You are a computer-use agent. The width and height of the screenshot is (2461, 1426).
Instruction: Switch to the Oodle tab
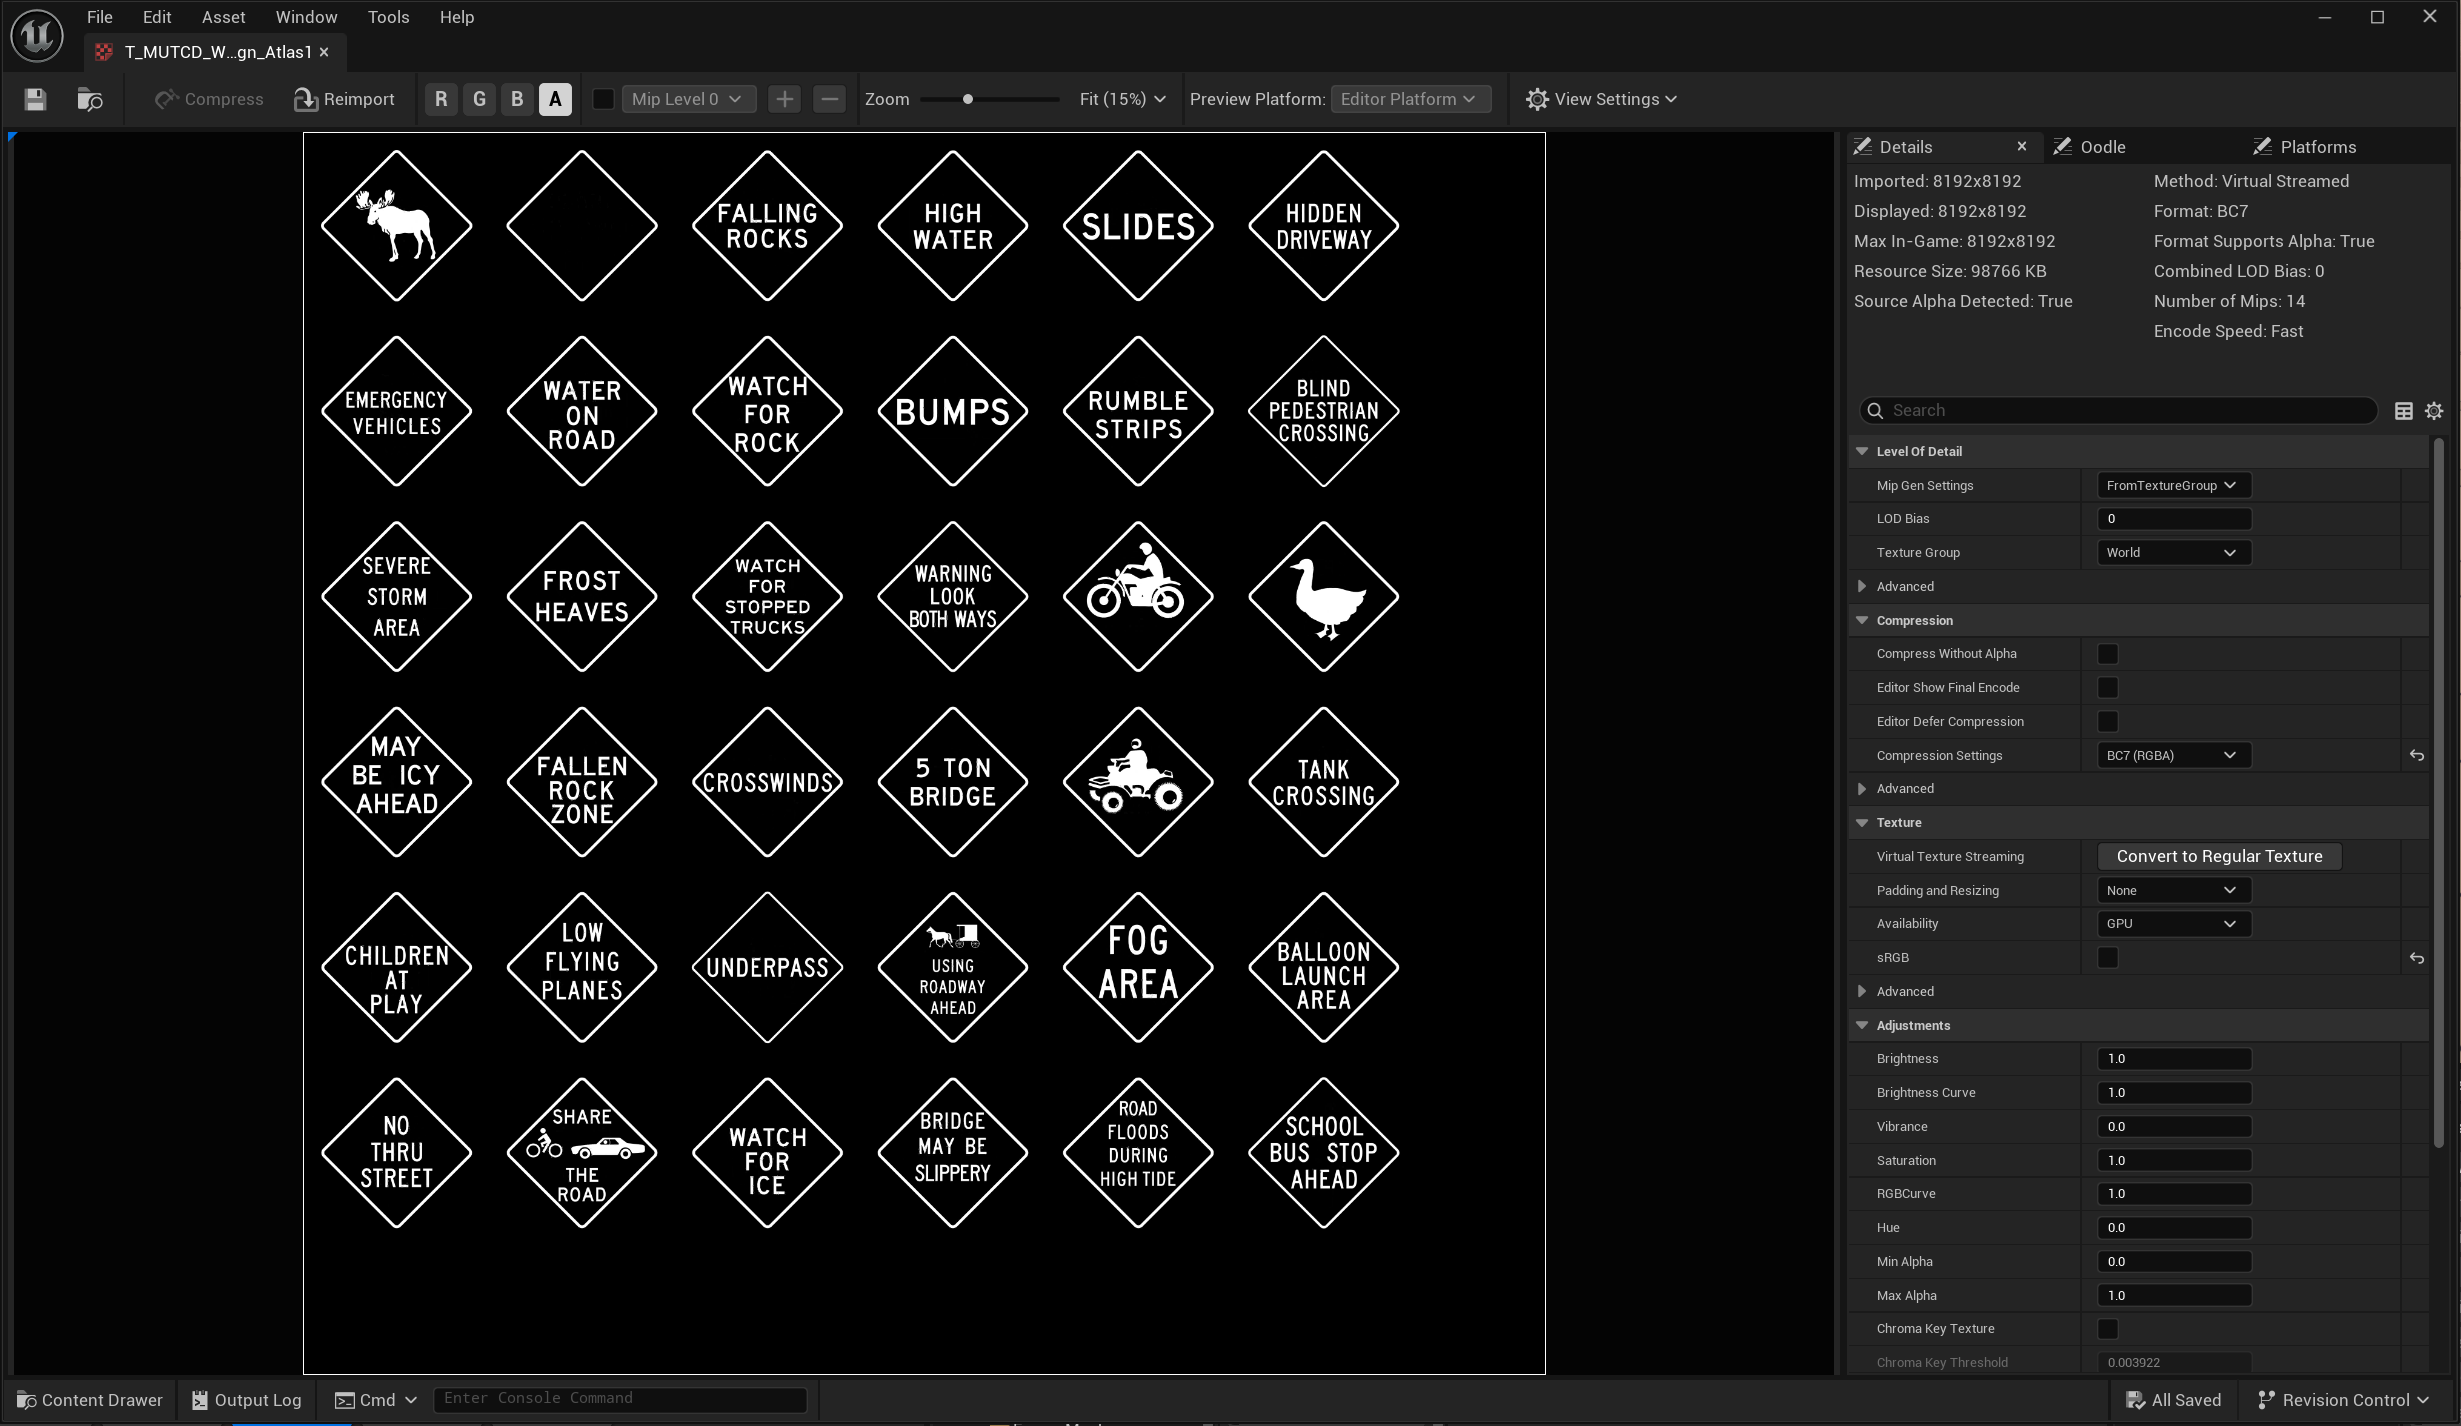tap(2102, 147)
